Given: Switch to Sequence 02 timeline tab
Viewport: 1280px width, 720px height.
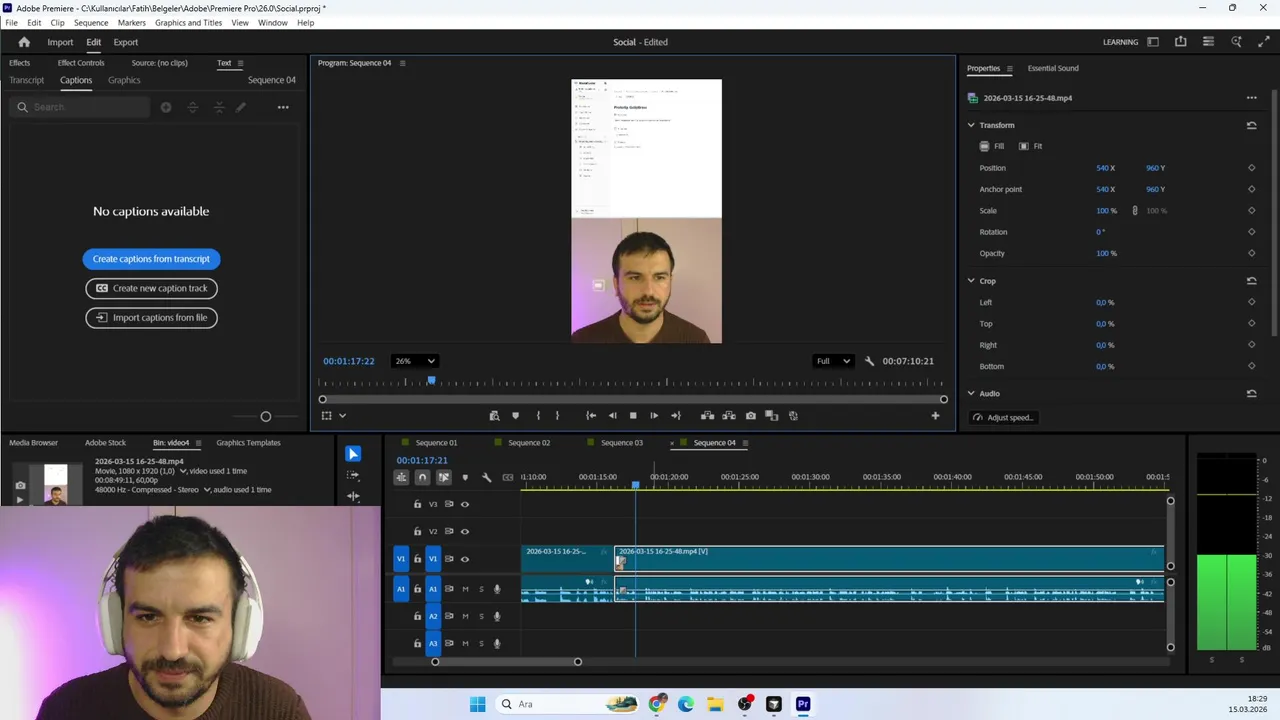Looking at the screenshot, I should click(x=529, y=443).
